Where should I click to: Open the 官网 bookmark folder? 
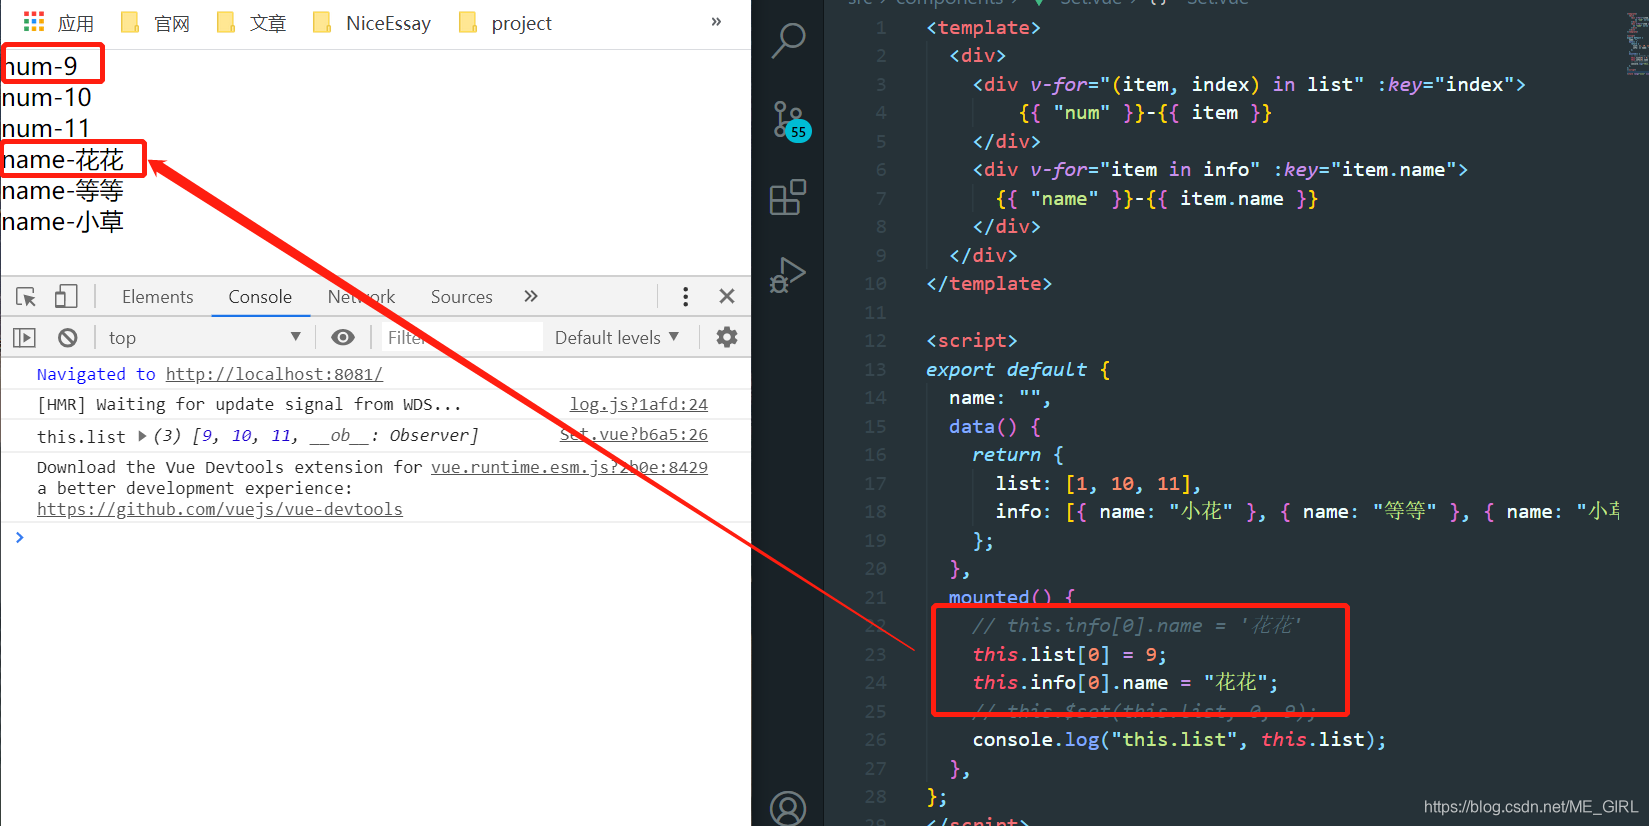(x=155, y=23)
